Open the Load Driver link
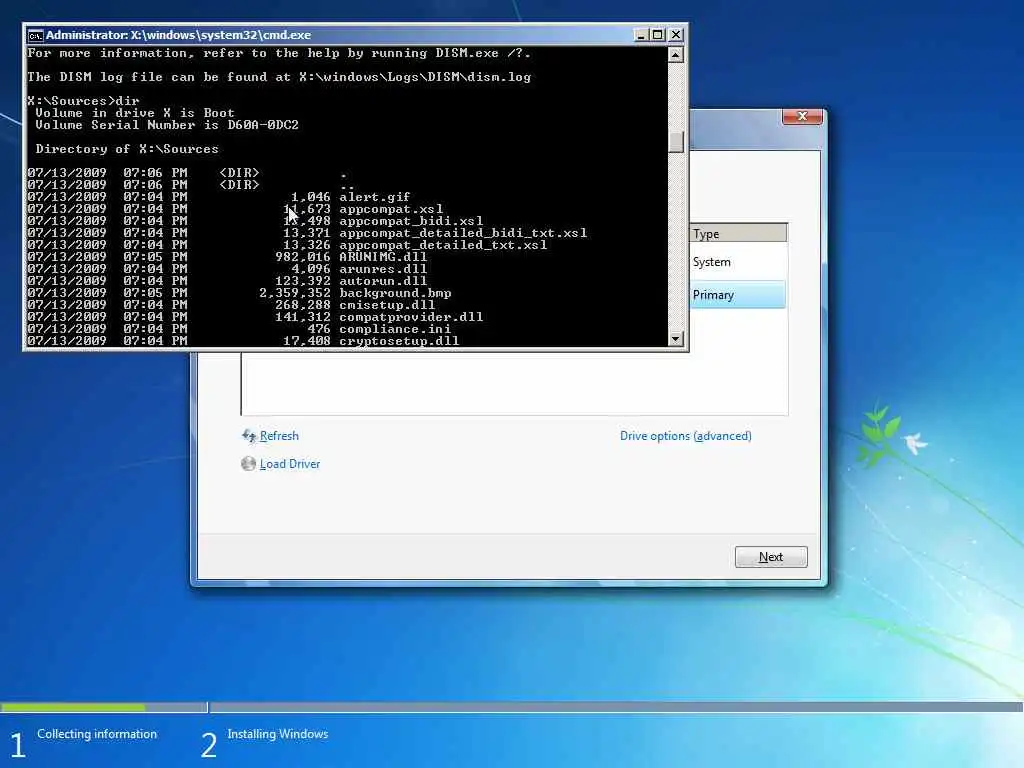Image resolution: width=1024 pixels, height=768 pixels. pos(290,464)
